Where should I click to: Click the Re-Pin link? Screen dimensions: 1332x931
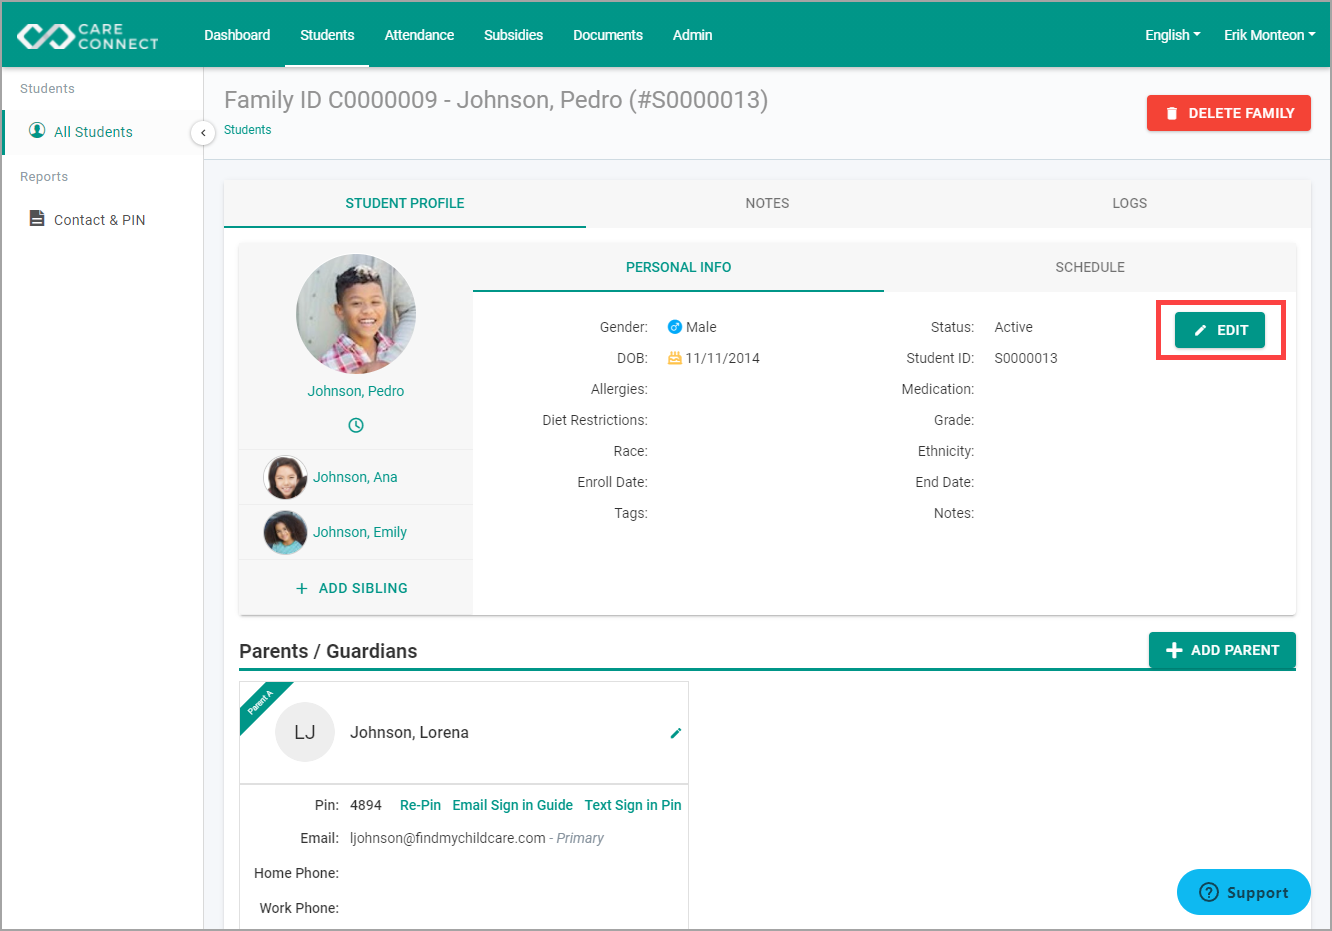420,805
